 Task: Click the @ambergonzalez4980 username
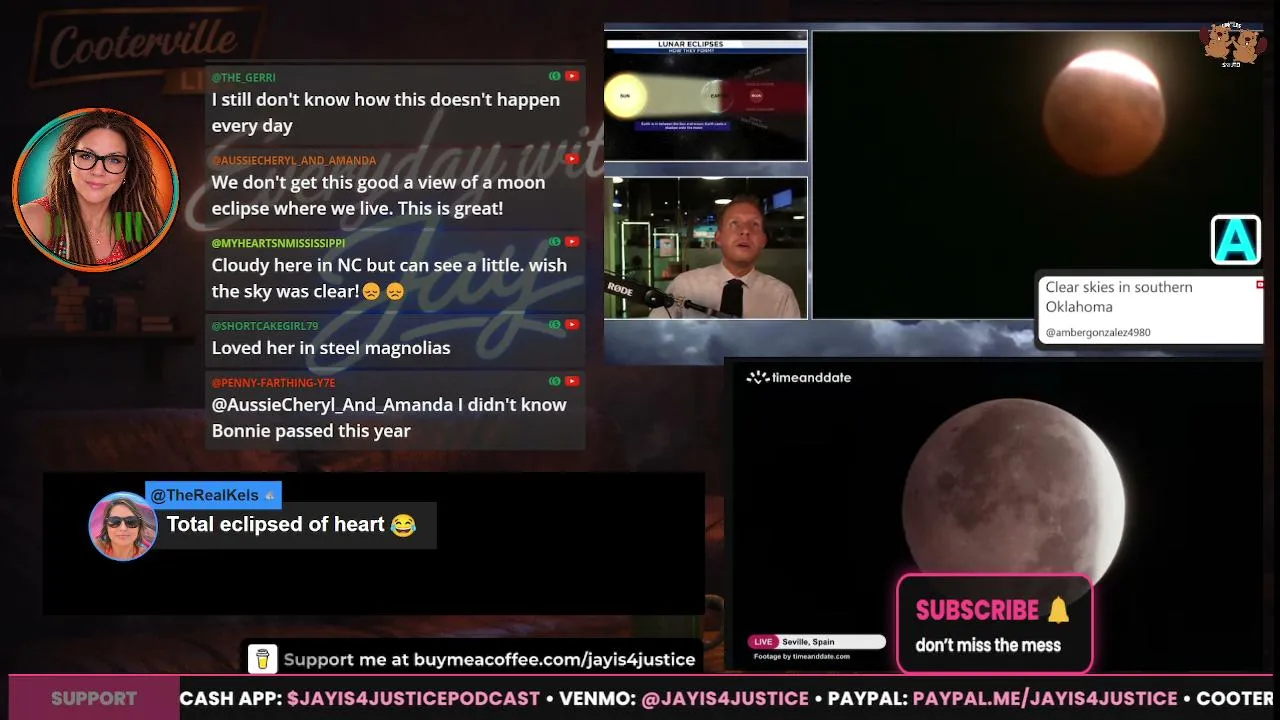pyautogui.click(x=1098, y=332)
